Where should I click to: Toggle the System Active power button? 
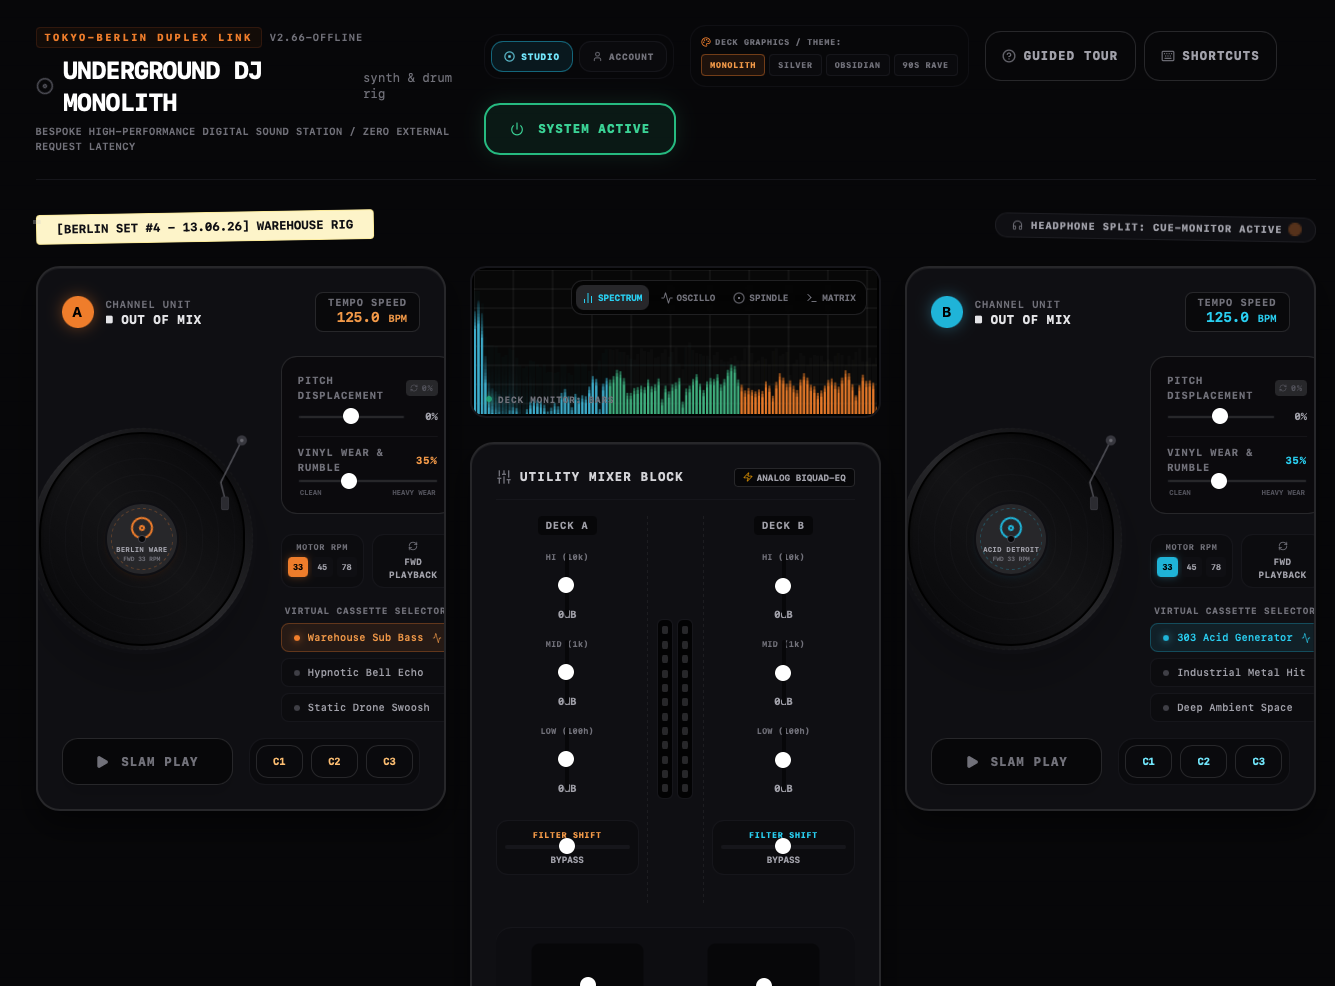580,129
